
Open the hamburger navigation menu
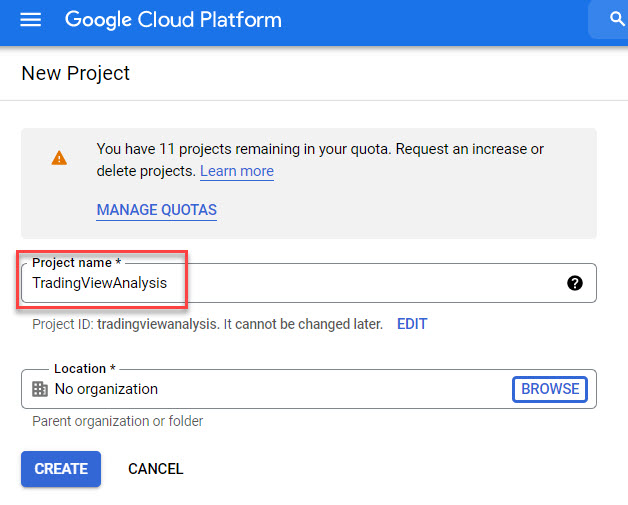[x=30, y=19]
